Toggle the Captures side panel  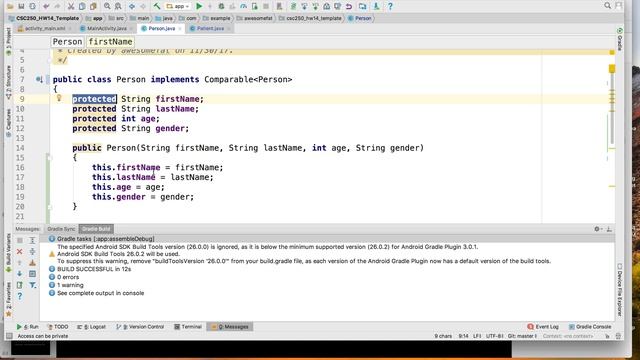[x=8, y=122]
